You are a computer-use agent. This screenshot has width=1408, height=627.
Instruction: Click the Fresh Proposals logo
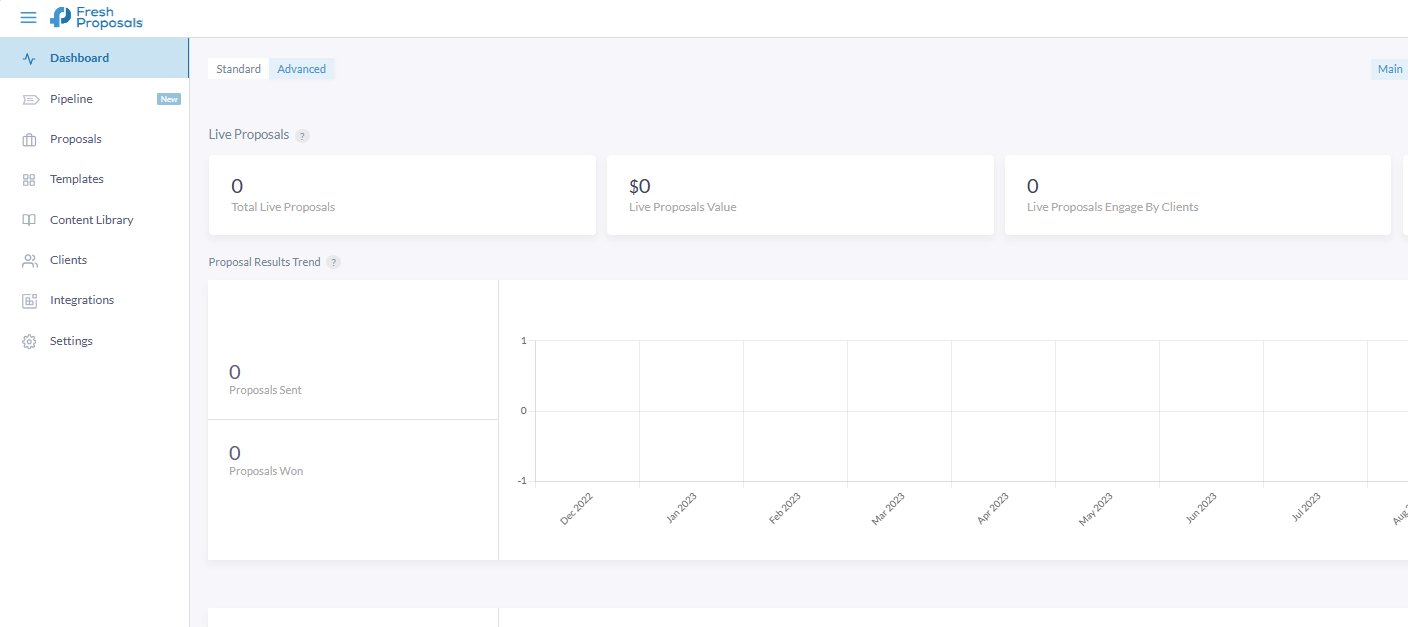coord(97,18)
